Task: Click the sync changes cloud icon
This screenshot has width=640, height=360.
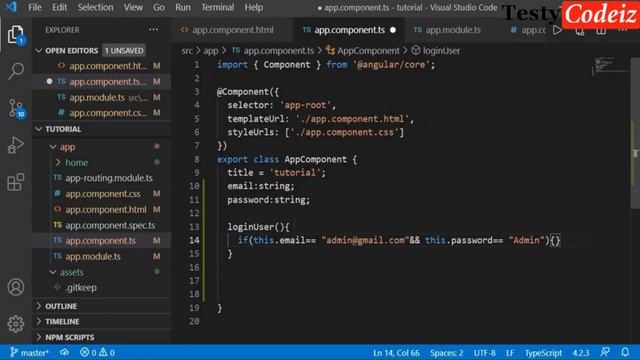Action: (x=64, y=352)
